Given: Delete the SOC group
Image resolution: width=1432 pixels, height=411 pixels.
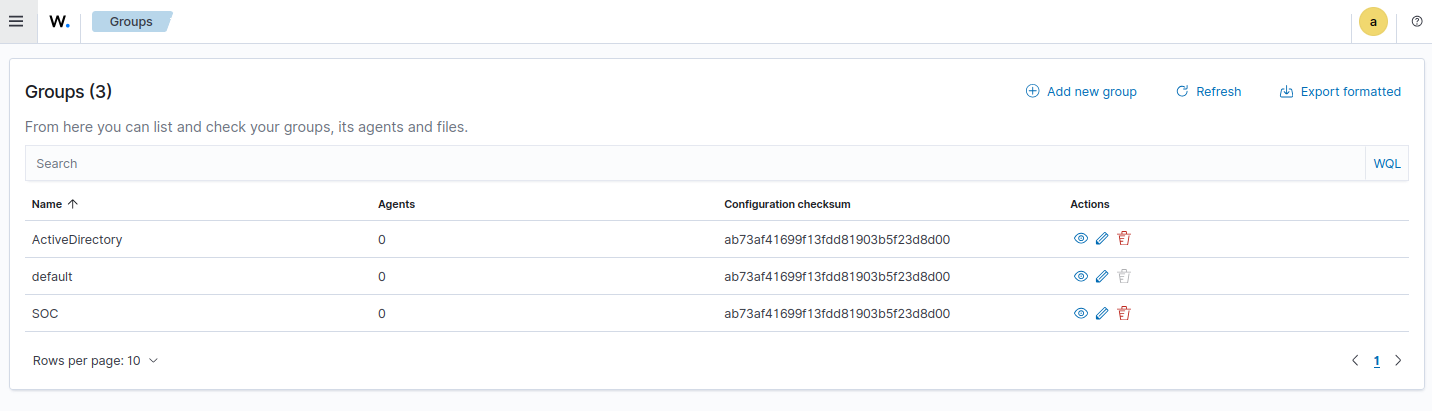Looking at the screenshot, I should coord(1124,313).
